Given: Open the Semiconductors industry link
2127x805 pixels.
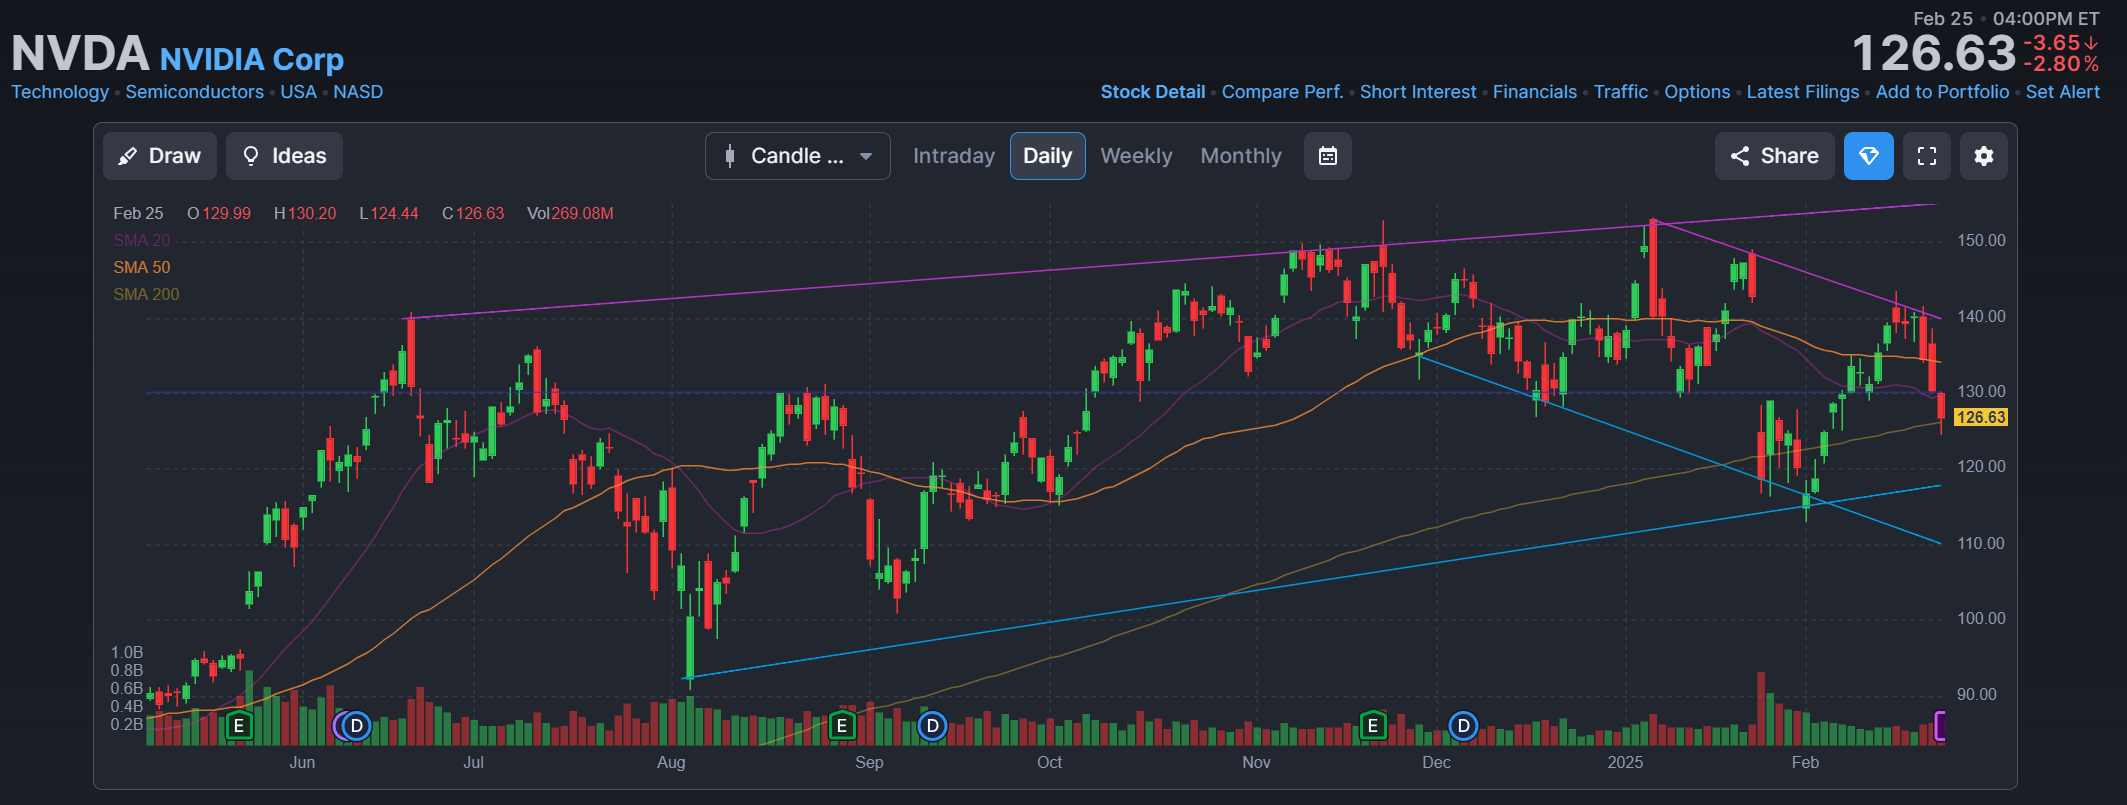Looking at the screenshot, I should coord(195,92).
